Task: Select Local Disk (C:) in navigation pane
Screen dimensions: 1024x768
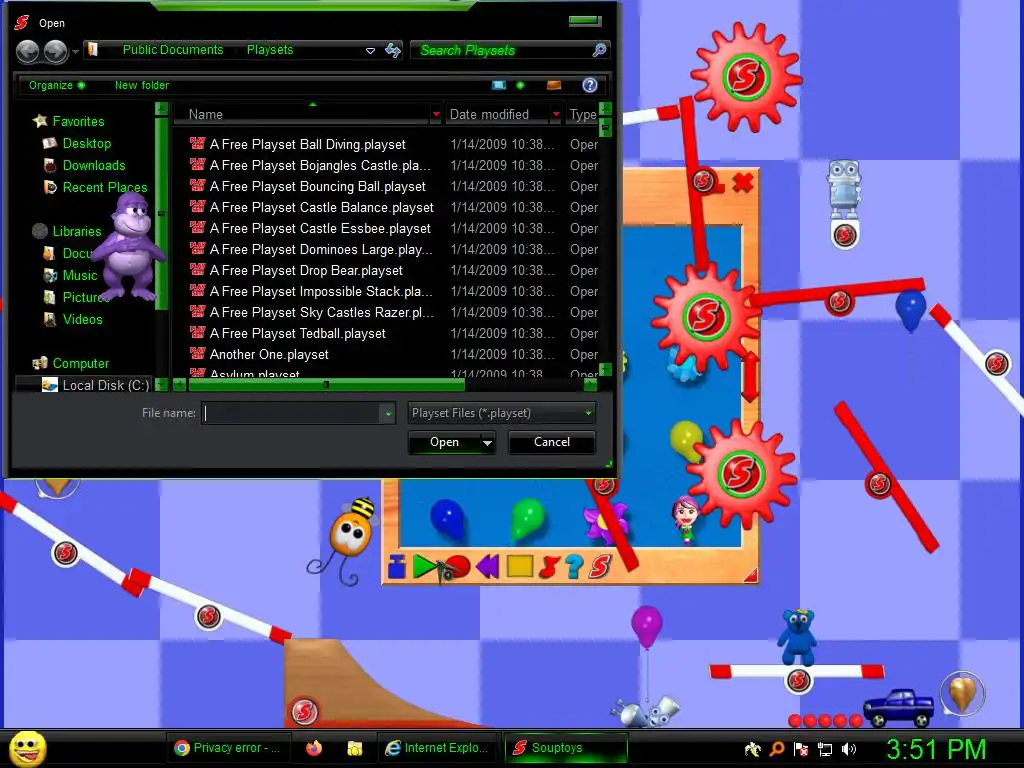Action: tap(105, 385)
